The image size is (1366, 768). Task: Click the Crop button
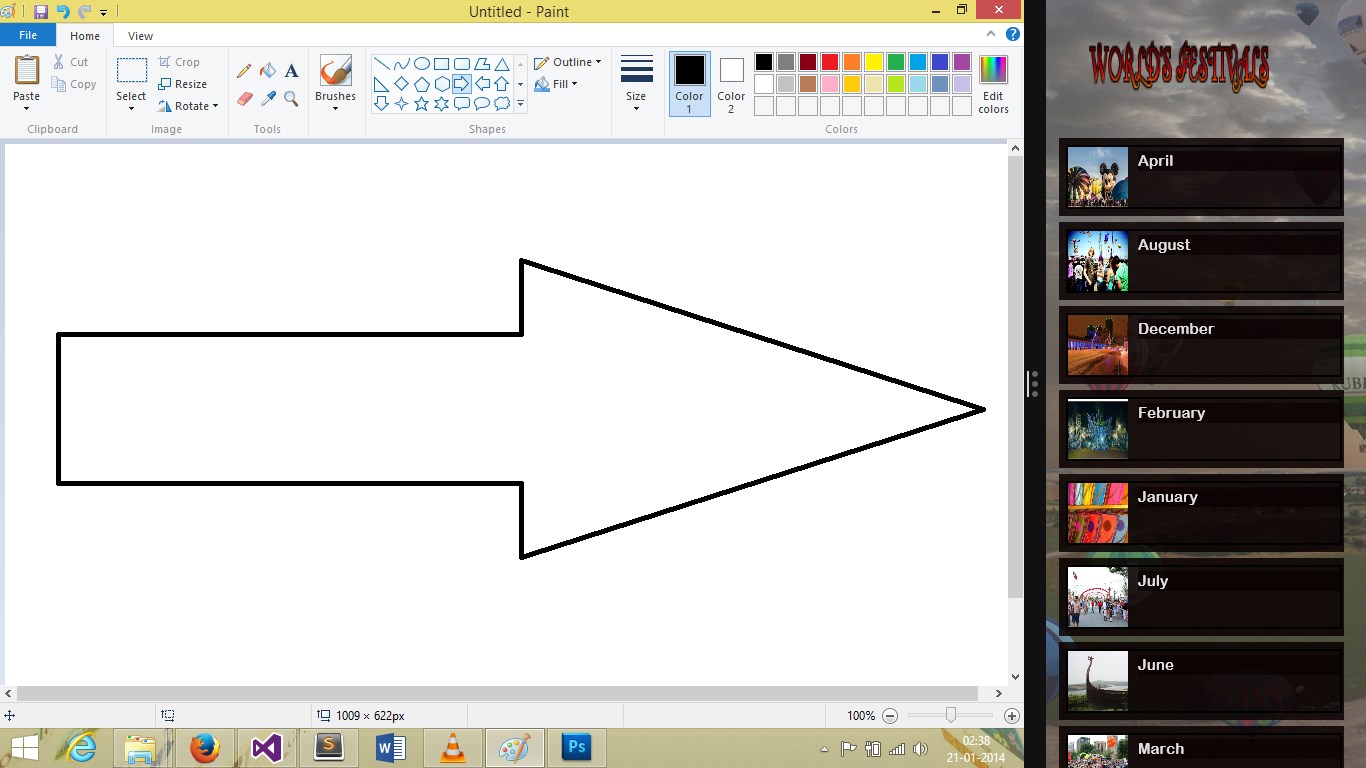click(x=179, y=62)
